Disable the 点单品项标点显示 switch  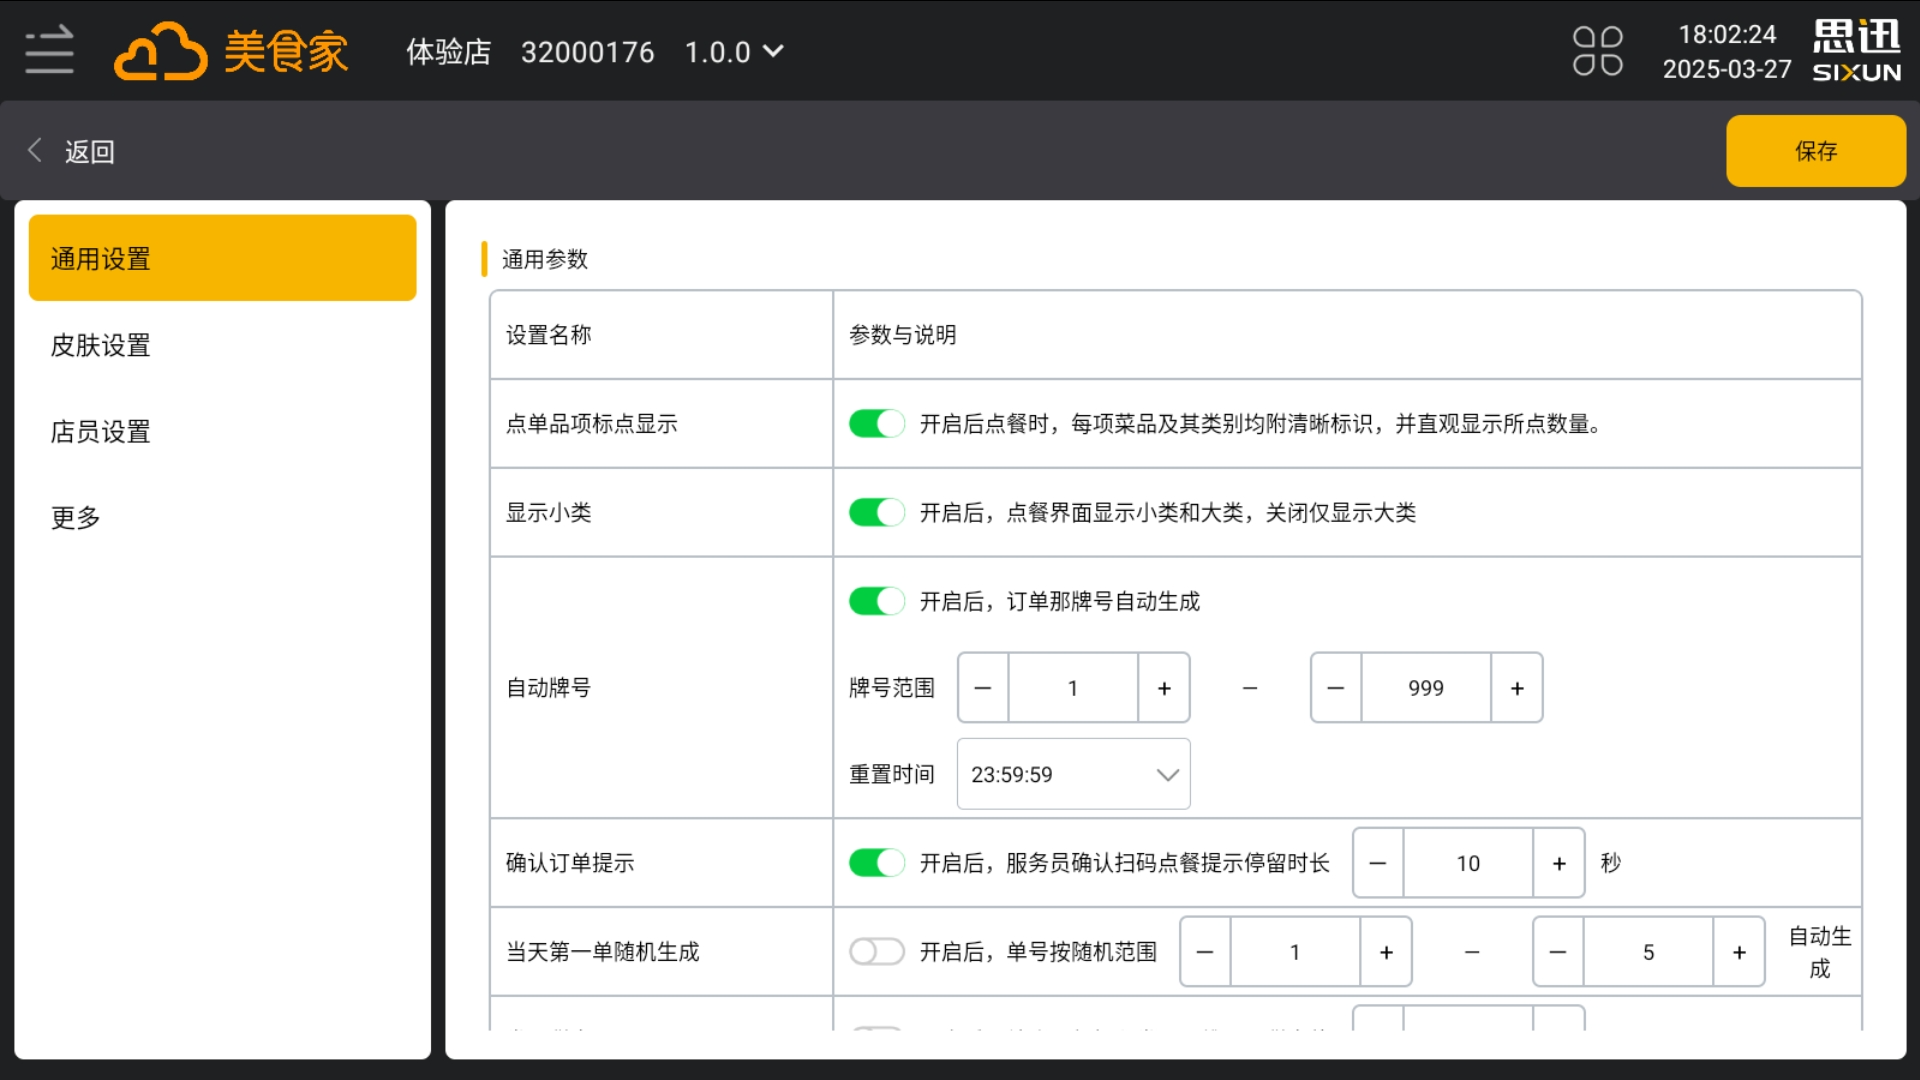coord(877,423)
